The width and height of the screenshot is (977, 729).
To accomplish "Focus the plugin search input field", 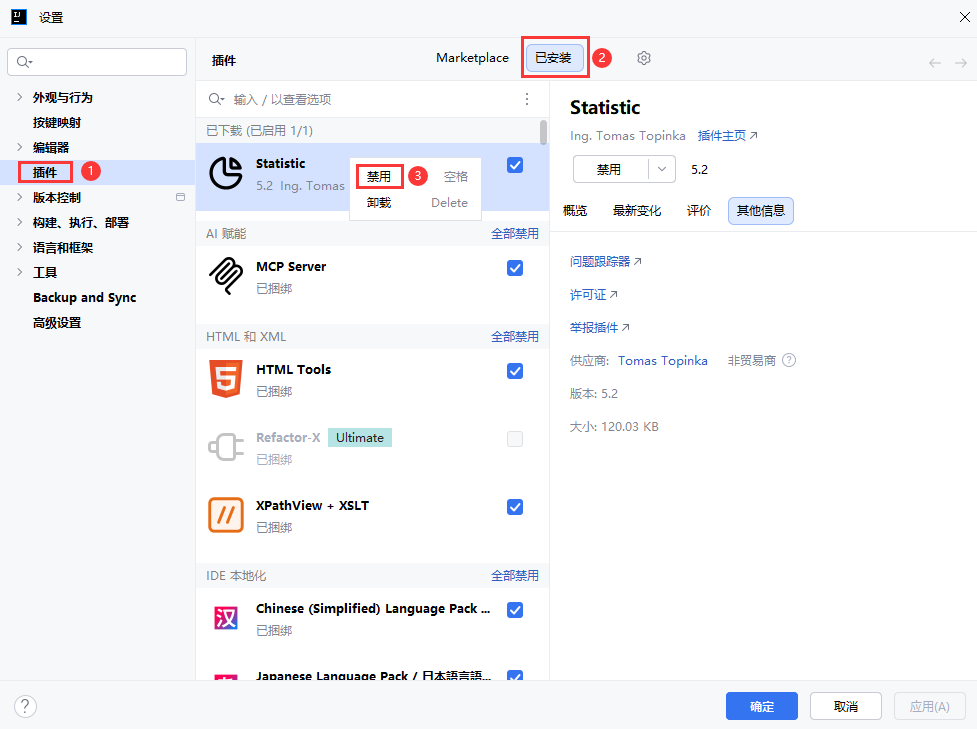I will [374, 99].
